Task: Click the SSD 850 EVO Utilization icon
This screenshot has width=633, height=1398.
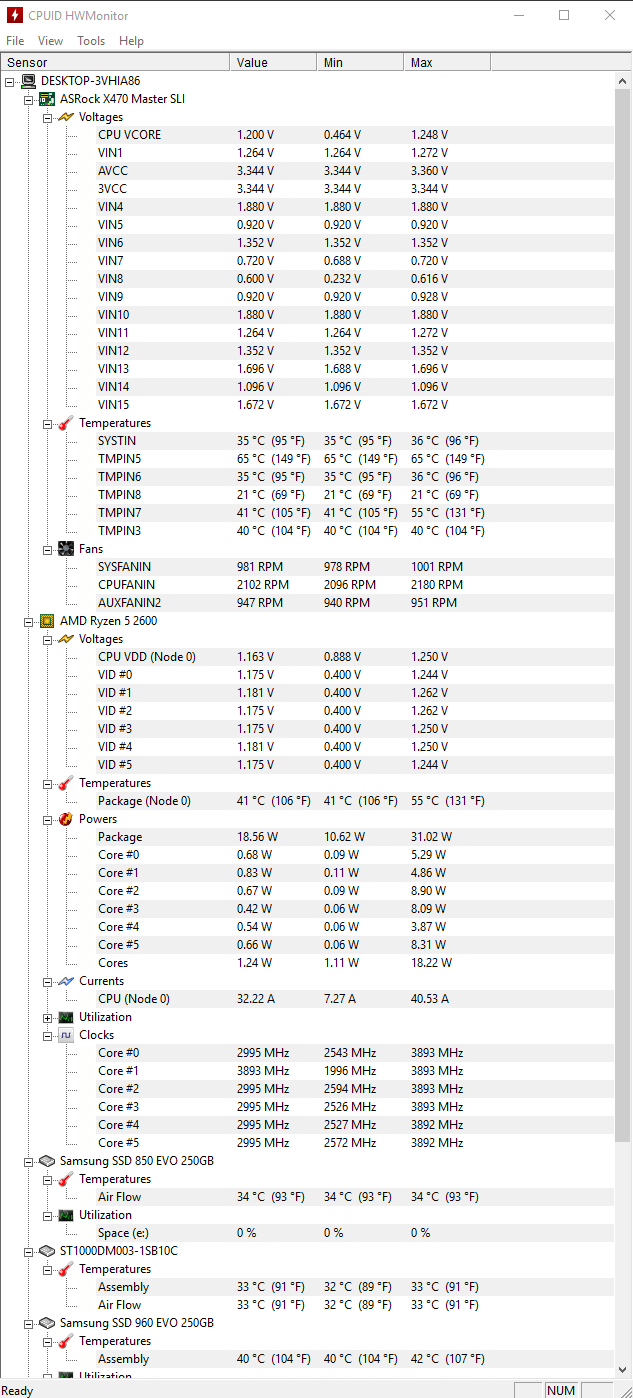Action: [x=66, y=1215]
